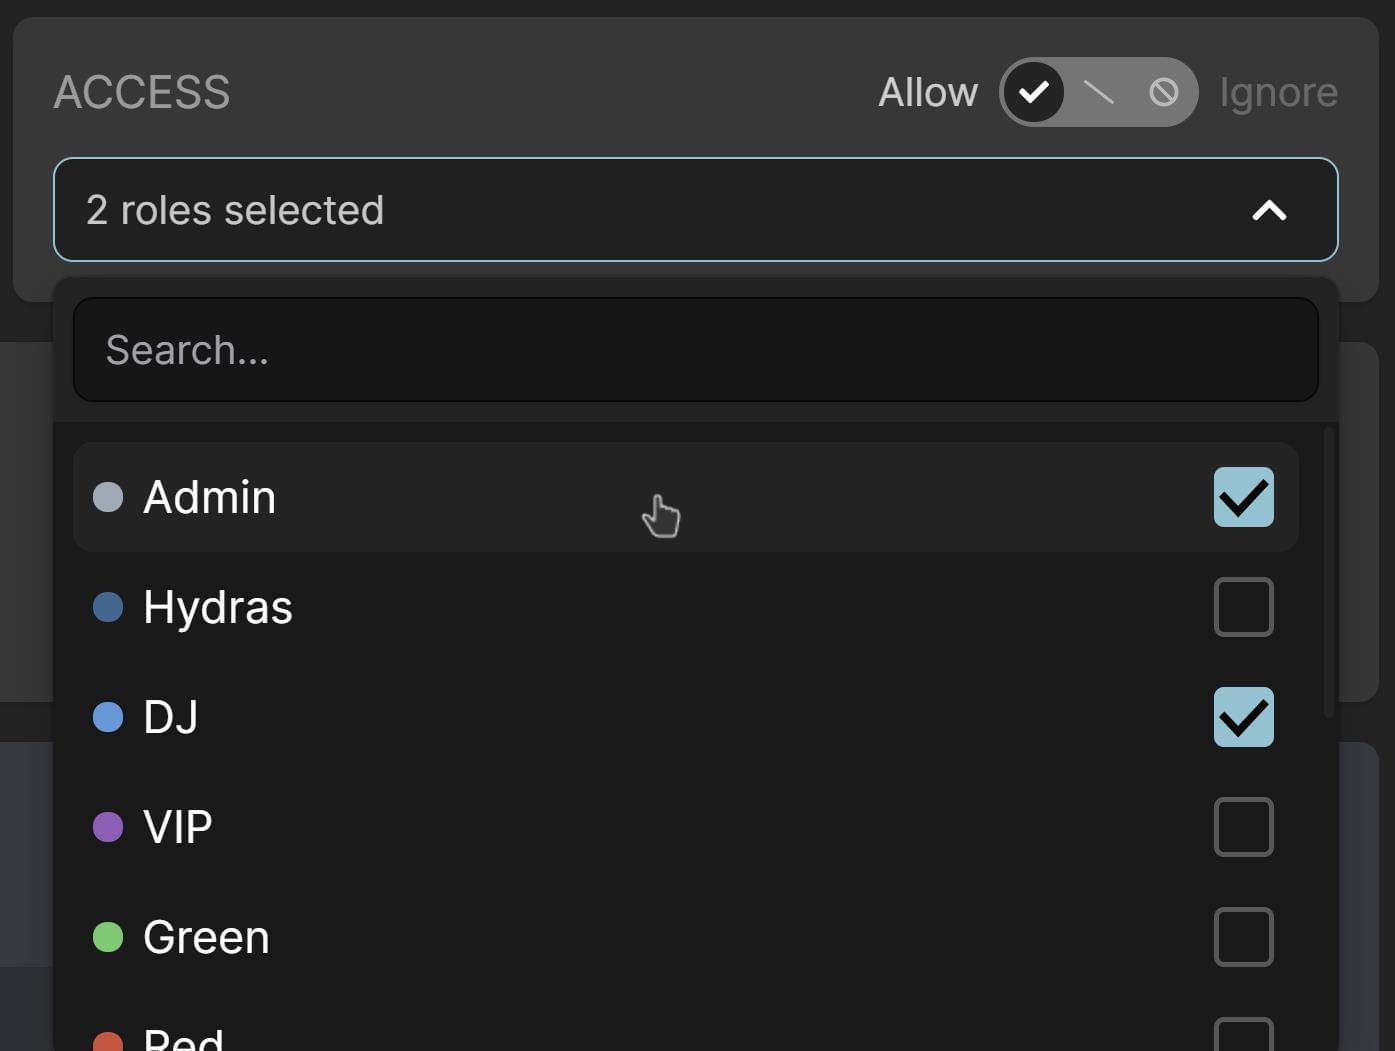
Task: Click the Red role's color dot
Action: (107, 1040)
